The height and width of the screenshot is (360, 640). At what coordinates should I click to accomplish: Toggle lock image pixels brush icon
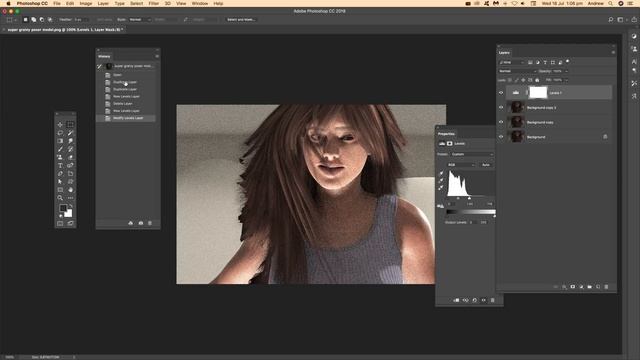(516, 80)
